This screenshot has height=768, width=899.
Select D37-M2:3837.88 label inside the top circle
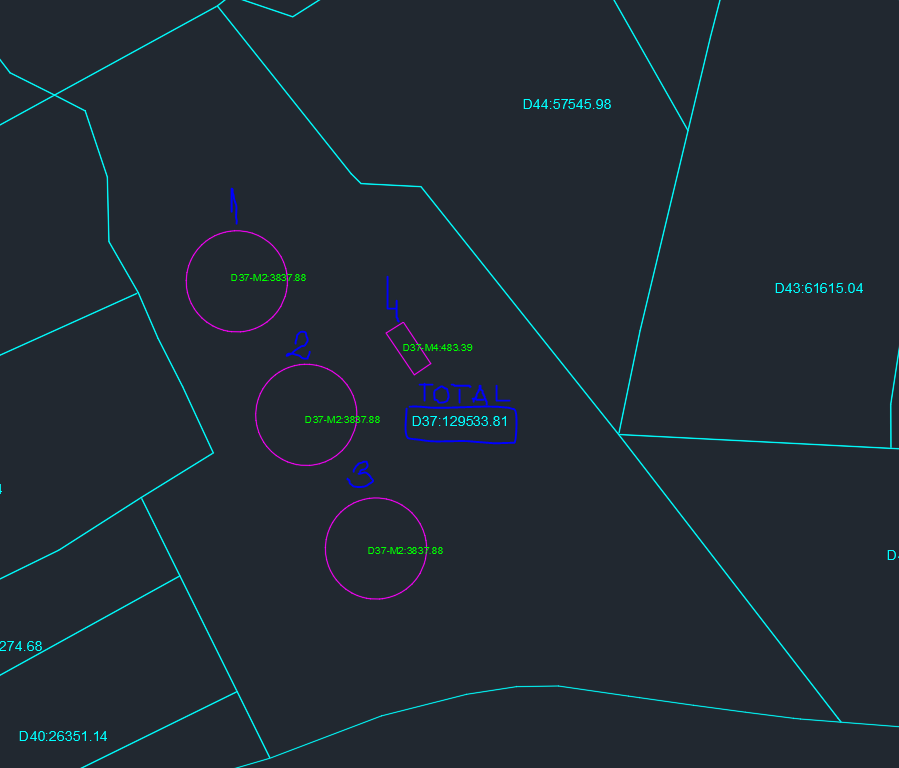point(268,277)
